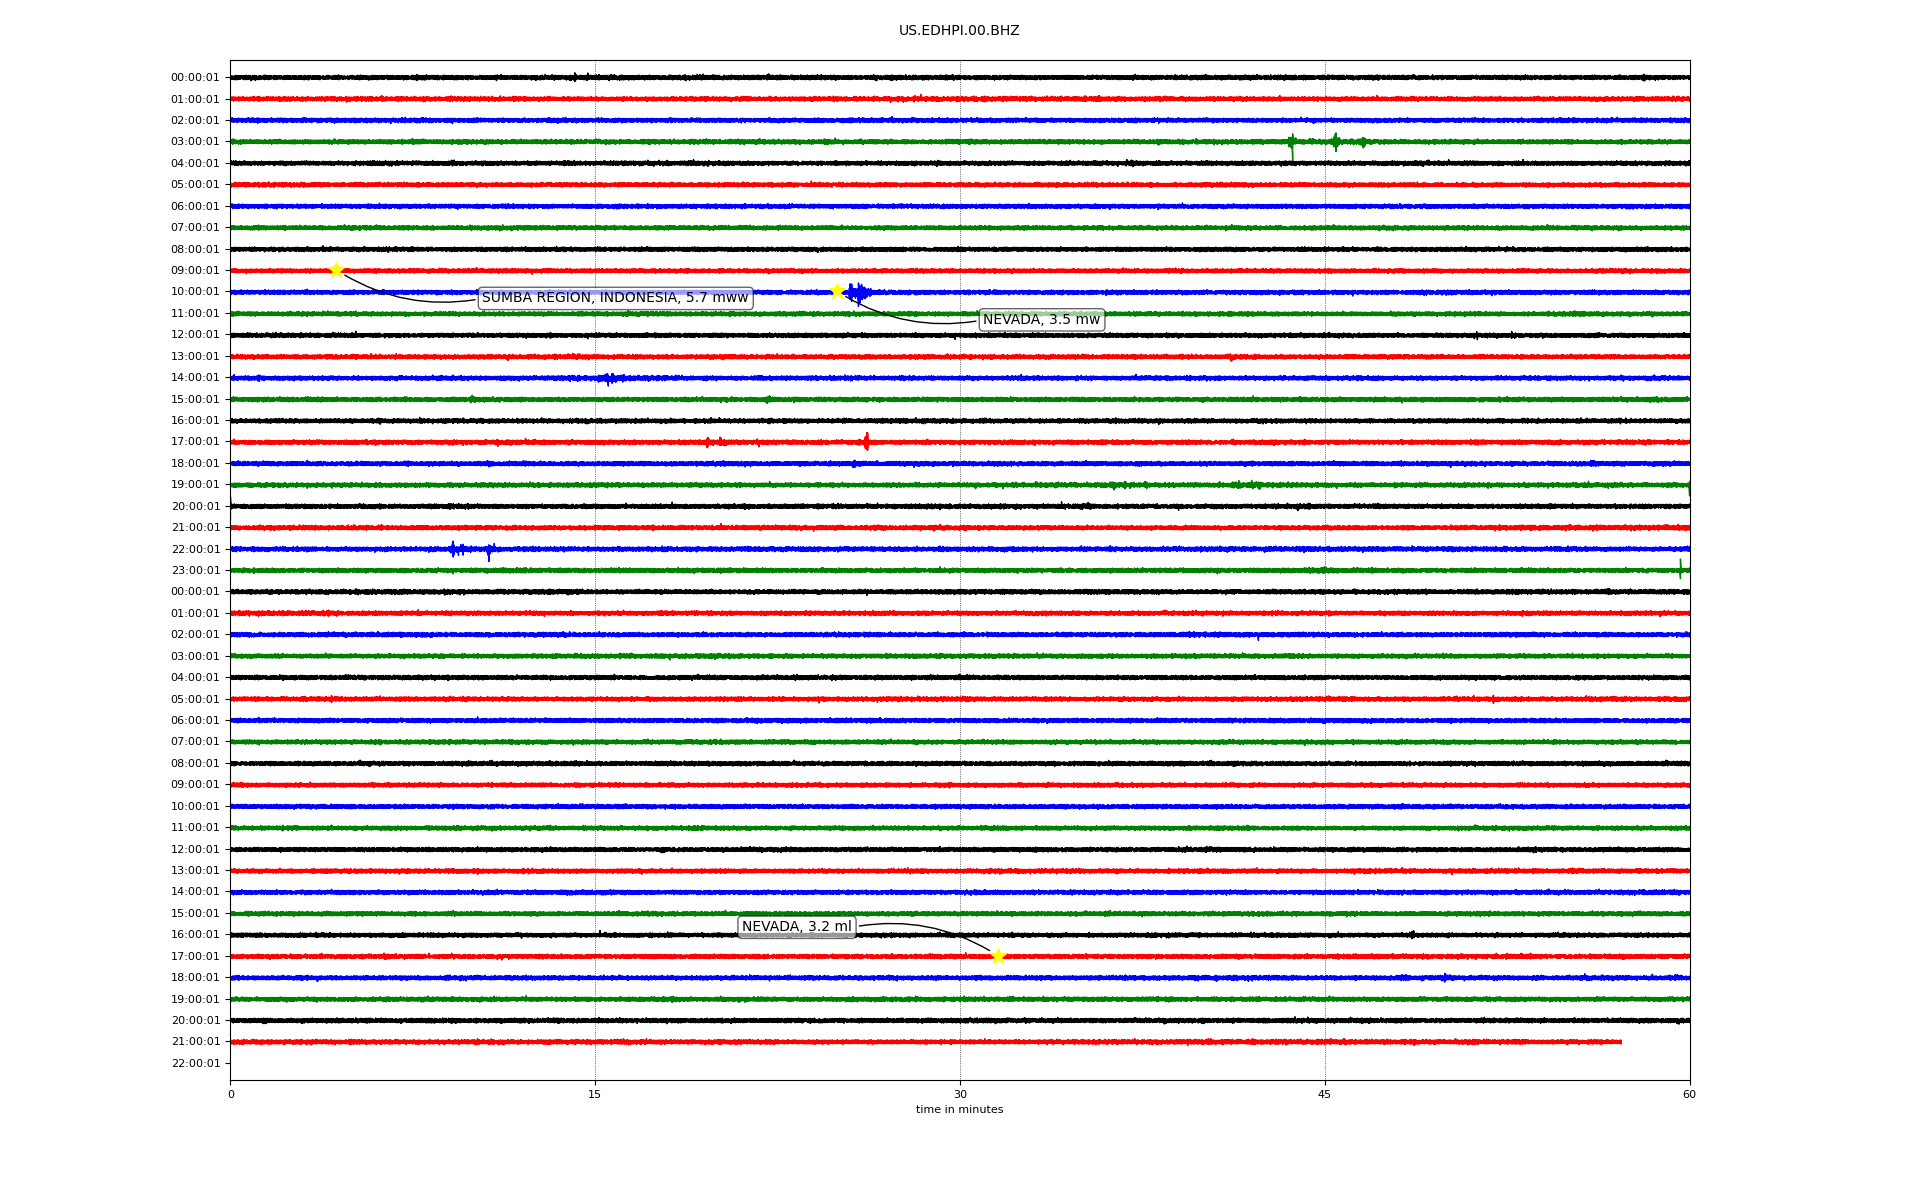Click the 17:00:01 label on the Nevada 3.2 star row
Viewport: 1920px width, 1200px height.
[195, 957]
